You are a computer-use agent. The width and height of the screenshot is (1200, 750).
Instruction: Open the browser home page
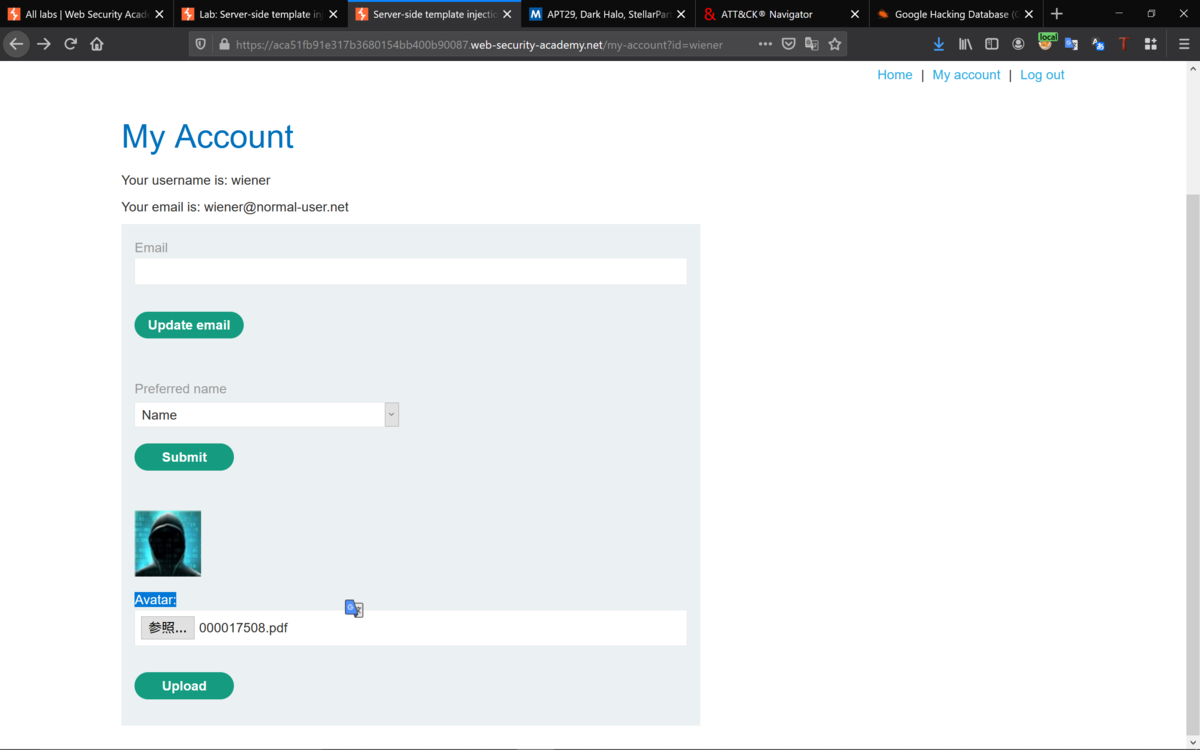point(97,44)
